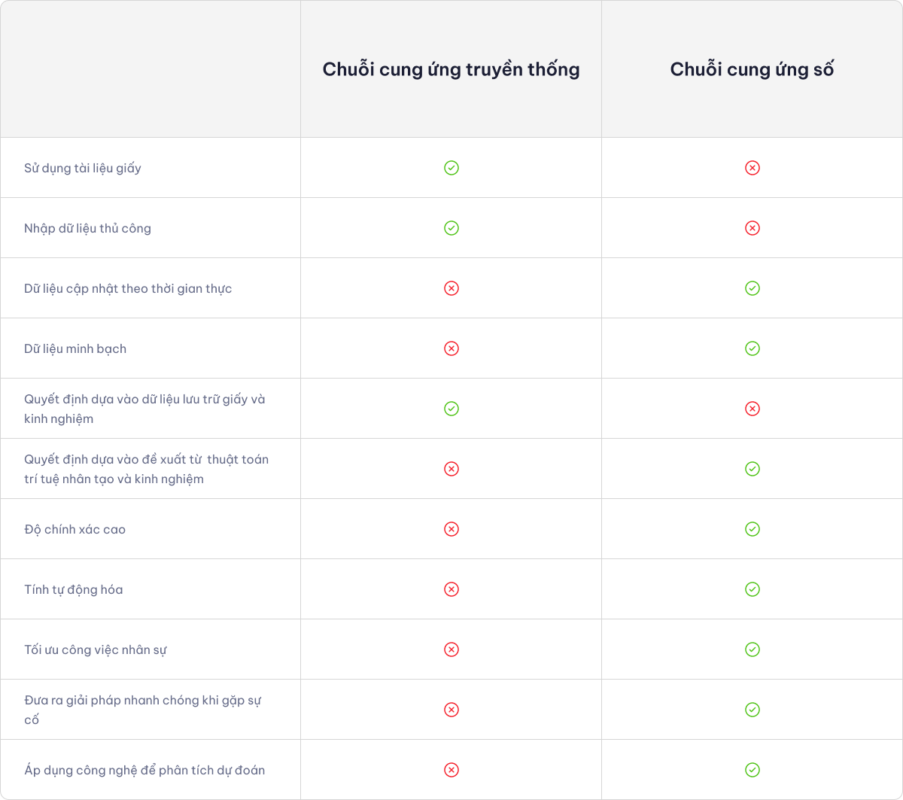903x800 pixels.
Task: Click red cross for paper documents, digital column
Action: click(752, 168)
